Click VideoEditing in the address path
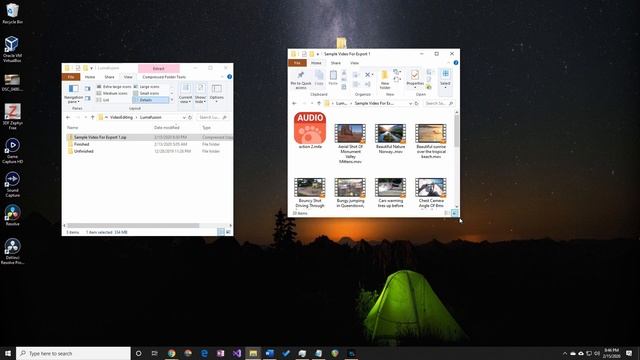Image resolution: width=640 pixels, height=360 pixels. (121, 117)
